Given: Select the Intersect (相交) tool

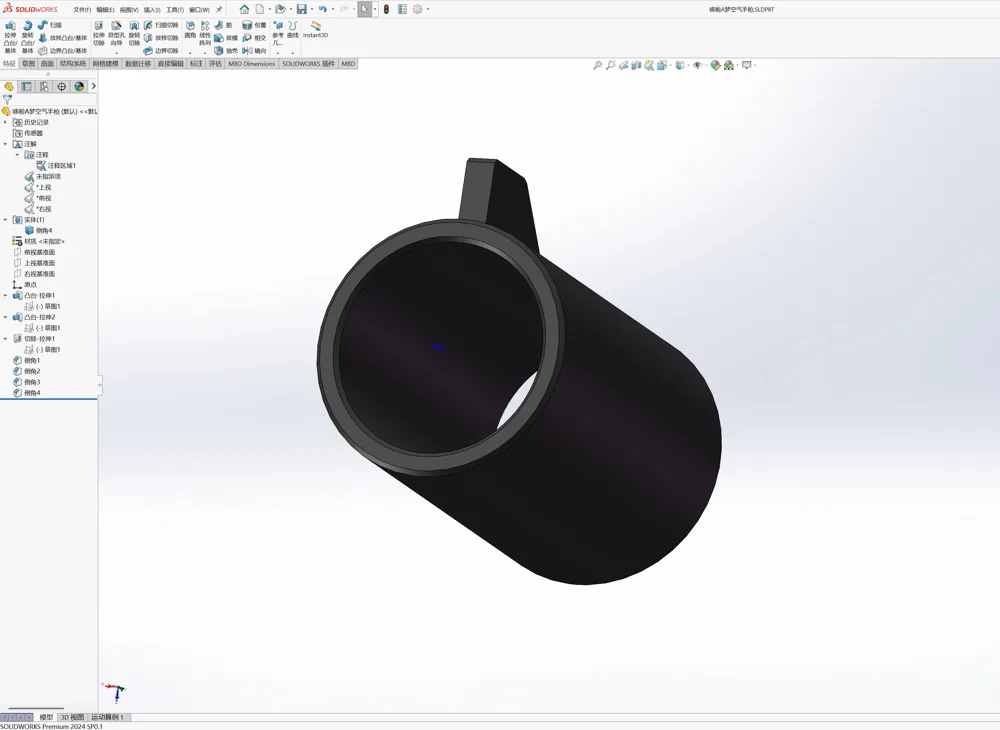Looking at the screenshot, I should pos(254,38).
